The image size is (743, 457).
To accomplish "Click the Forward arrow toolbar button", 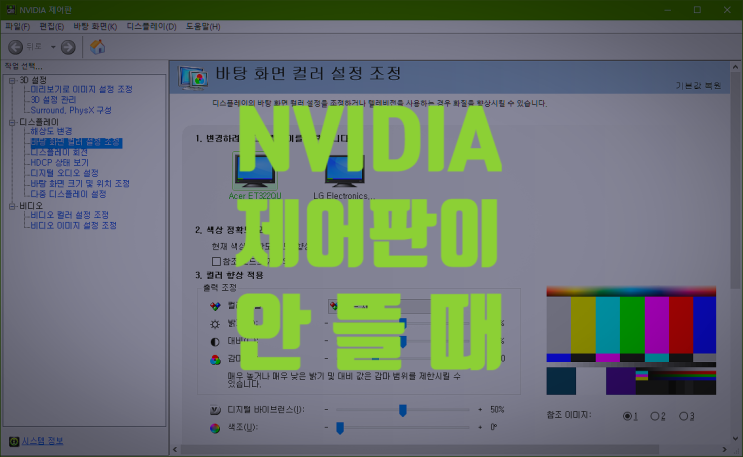I will pos(68,47).
